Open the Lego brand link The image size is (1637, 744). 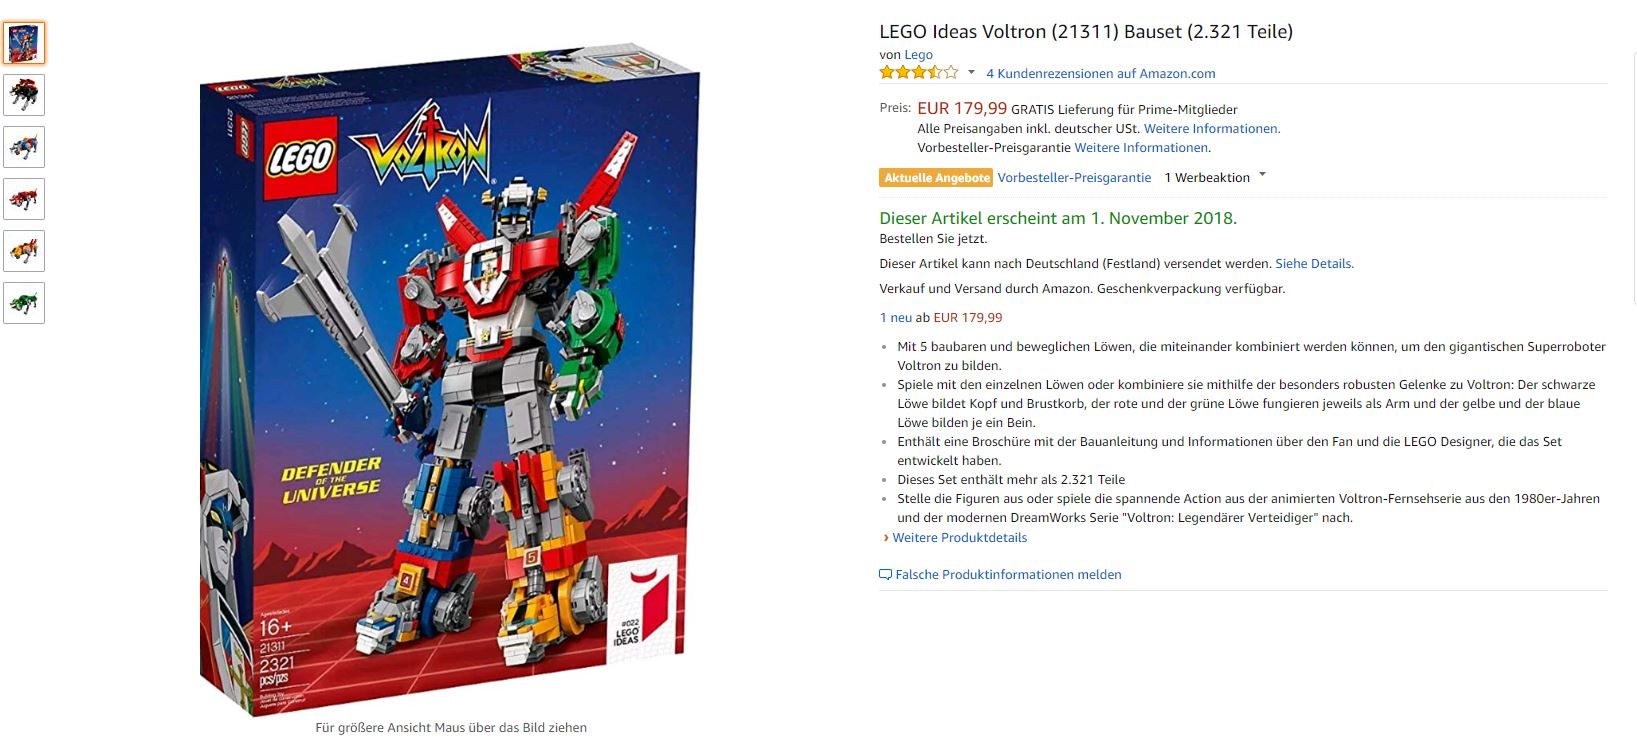[x=918, y=55]
